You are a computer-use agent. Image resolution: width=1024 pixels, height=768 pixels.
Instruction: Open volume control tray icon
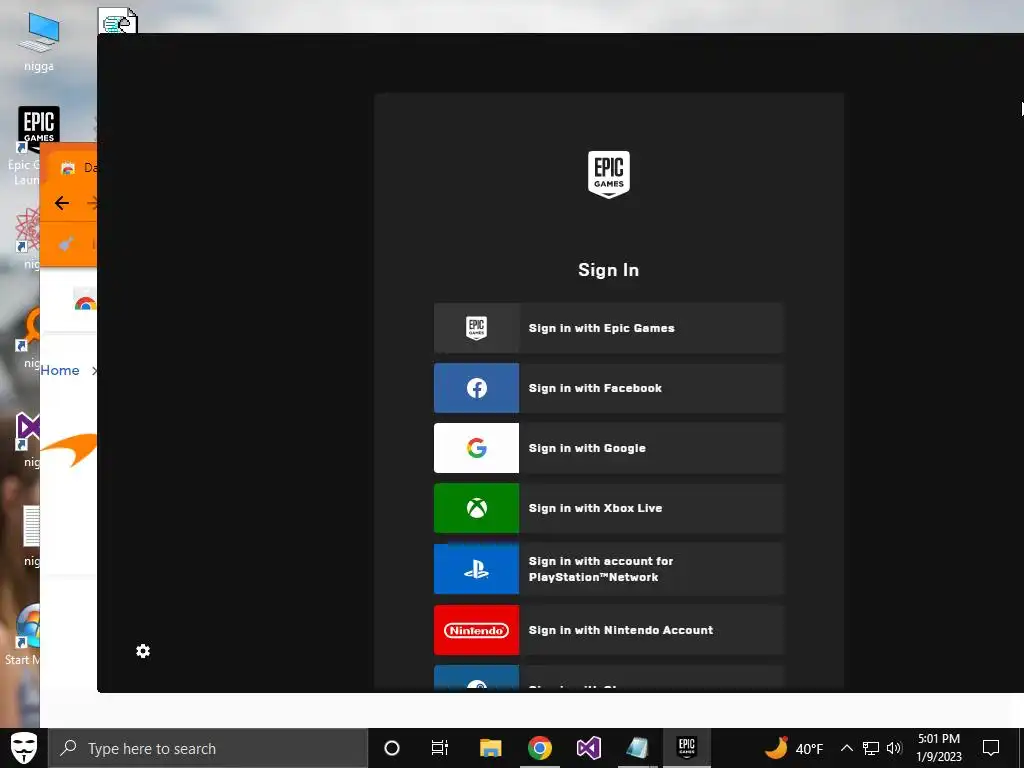(895, 748)
